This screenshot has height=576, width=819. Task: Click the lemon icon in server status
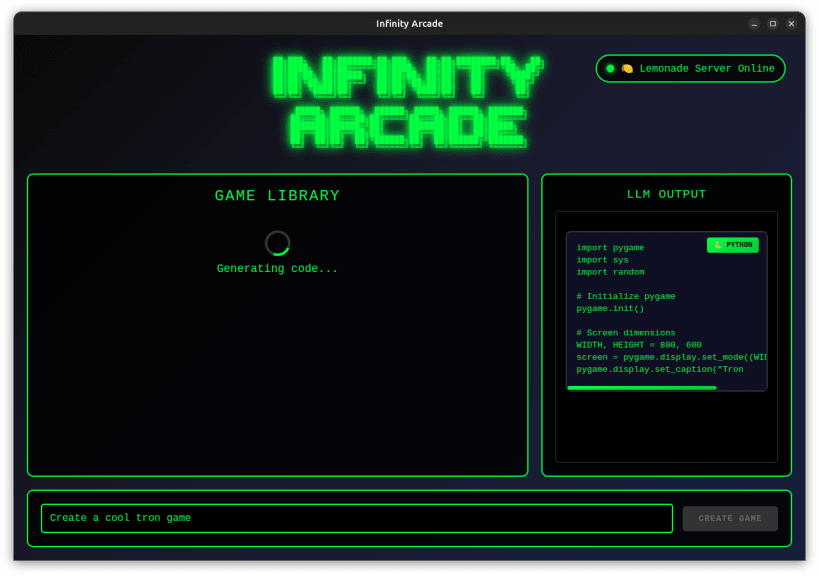(x=627, y=68)
